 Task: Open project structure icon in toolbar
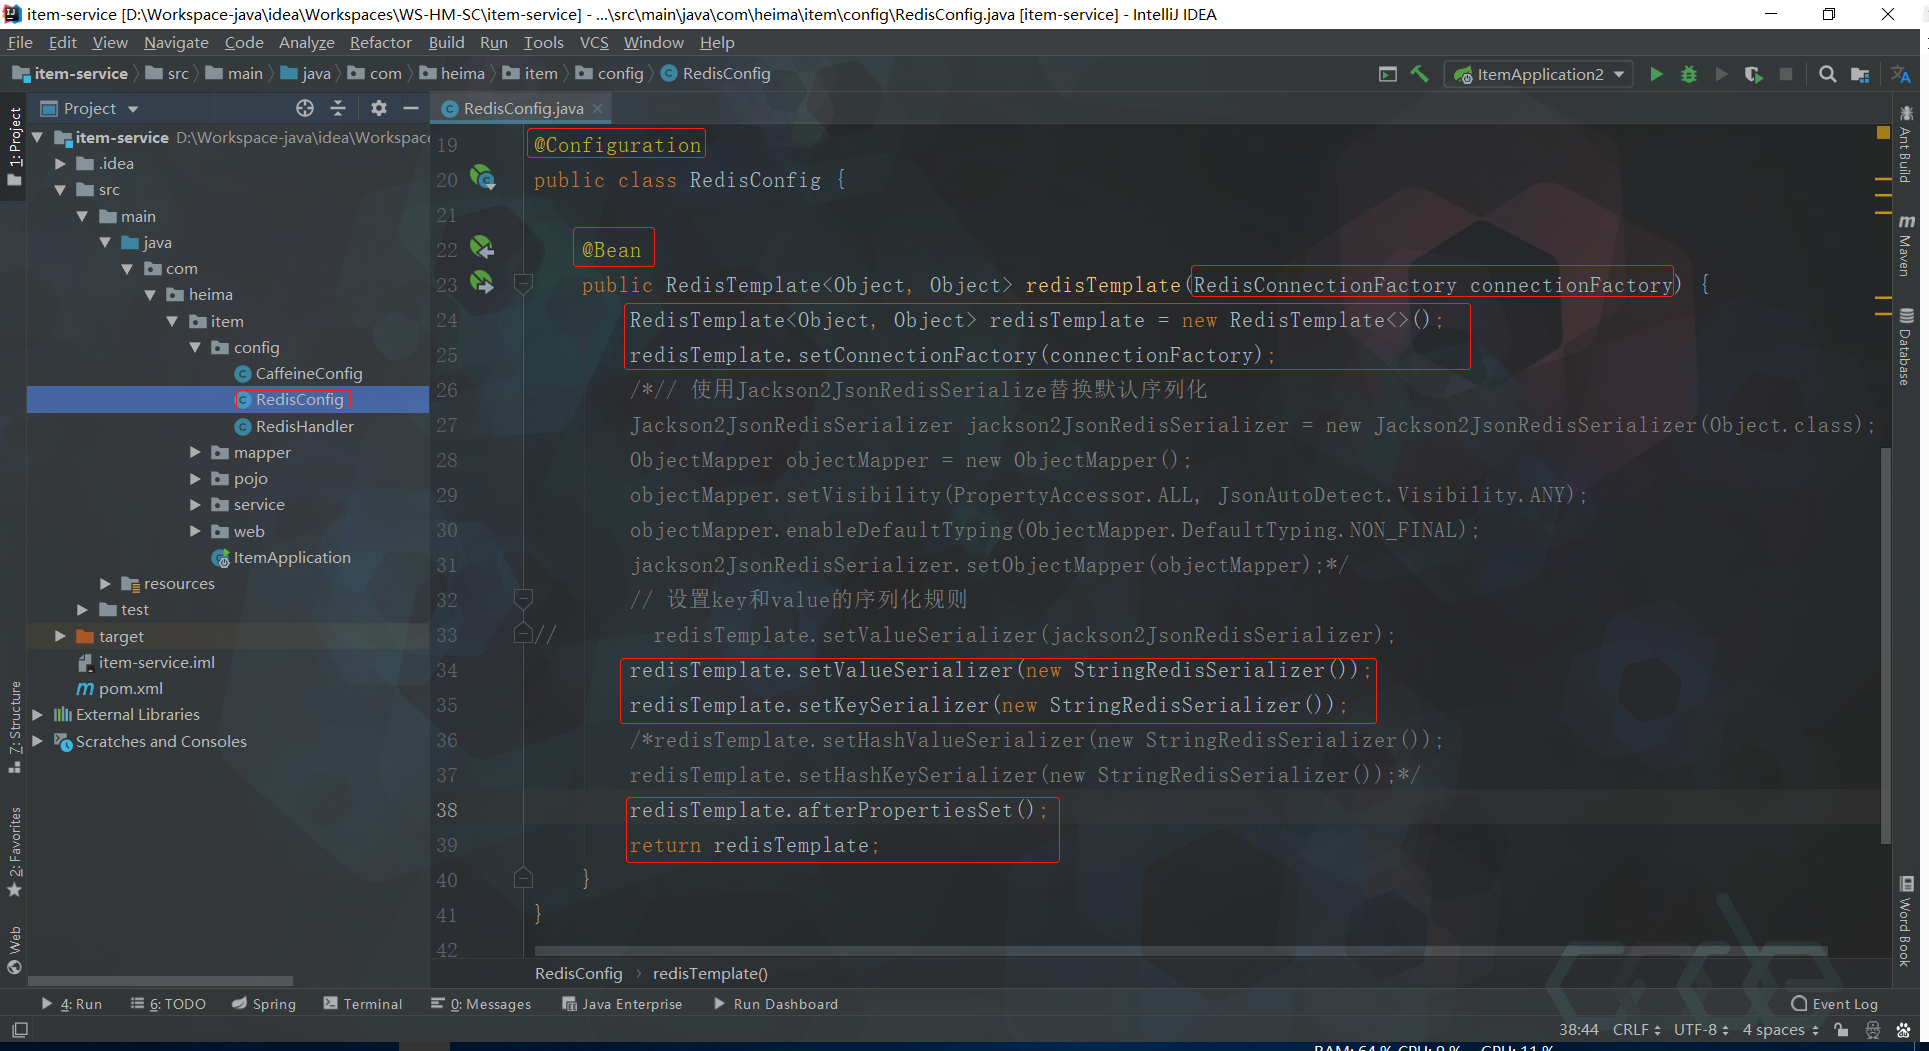1860,74
